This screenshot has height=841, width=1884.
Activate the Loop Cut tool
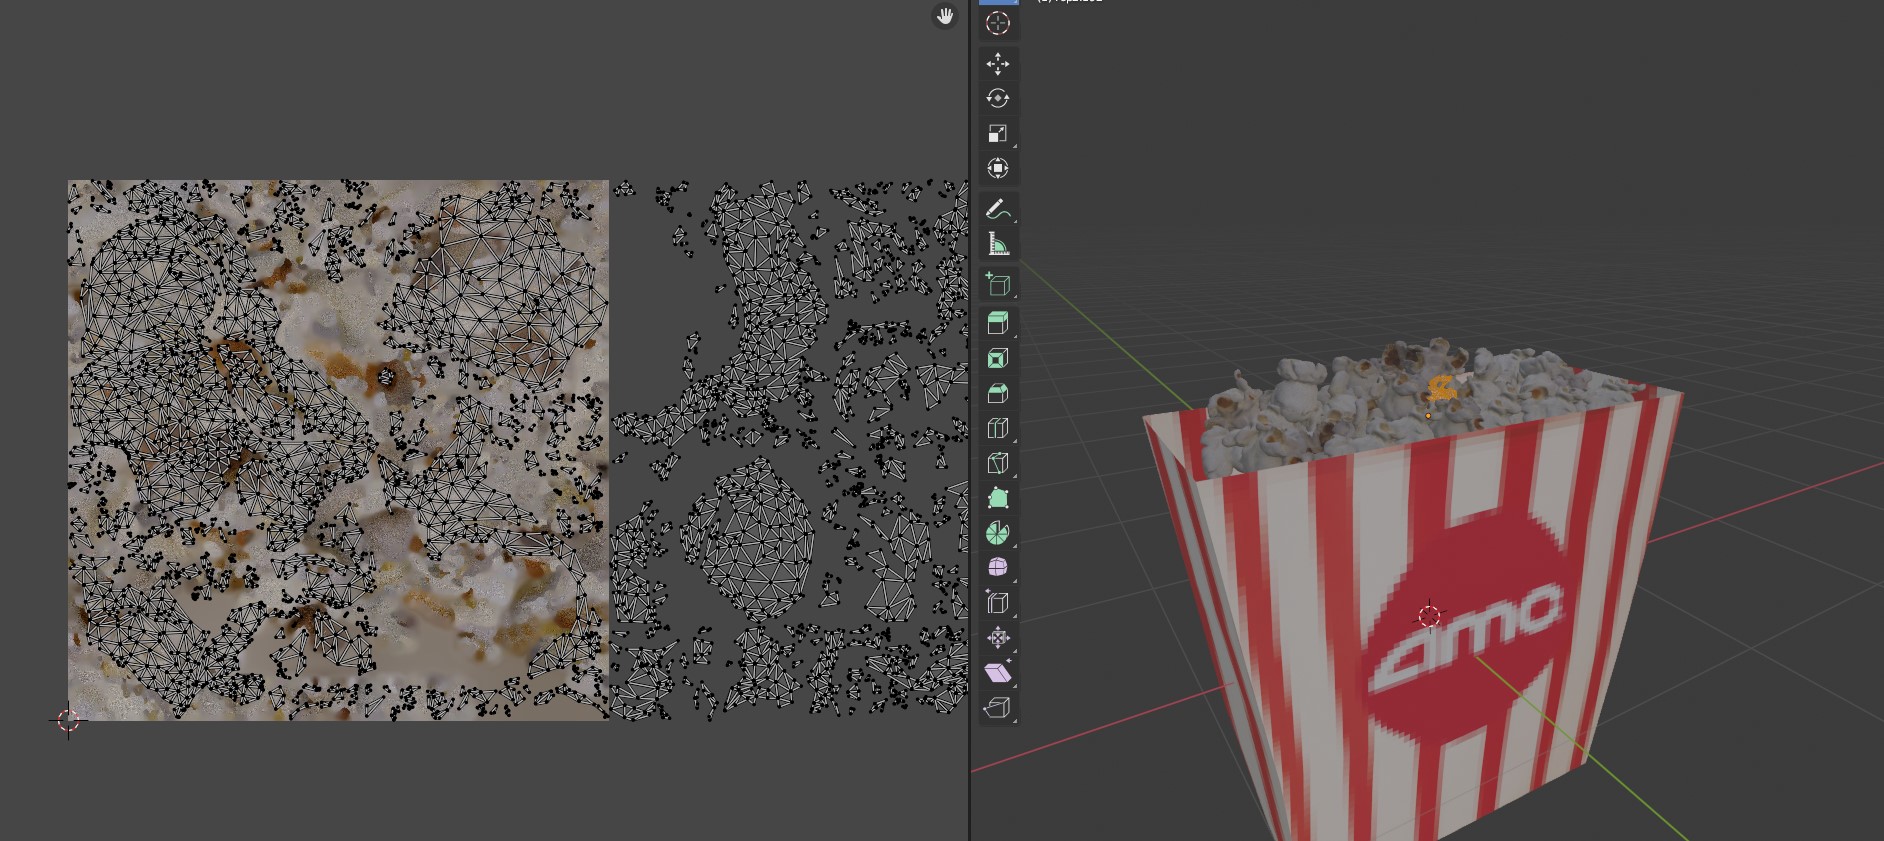(997, 428)
